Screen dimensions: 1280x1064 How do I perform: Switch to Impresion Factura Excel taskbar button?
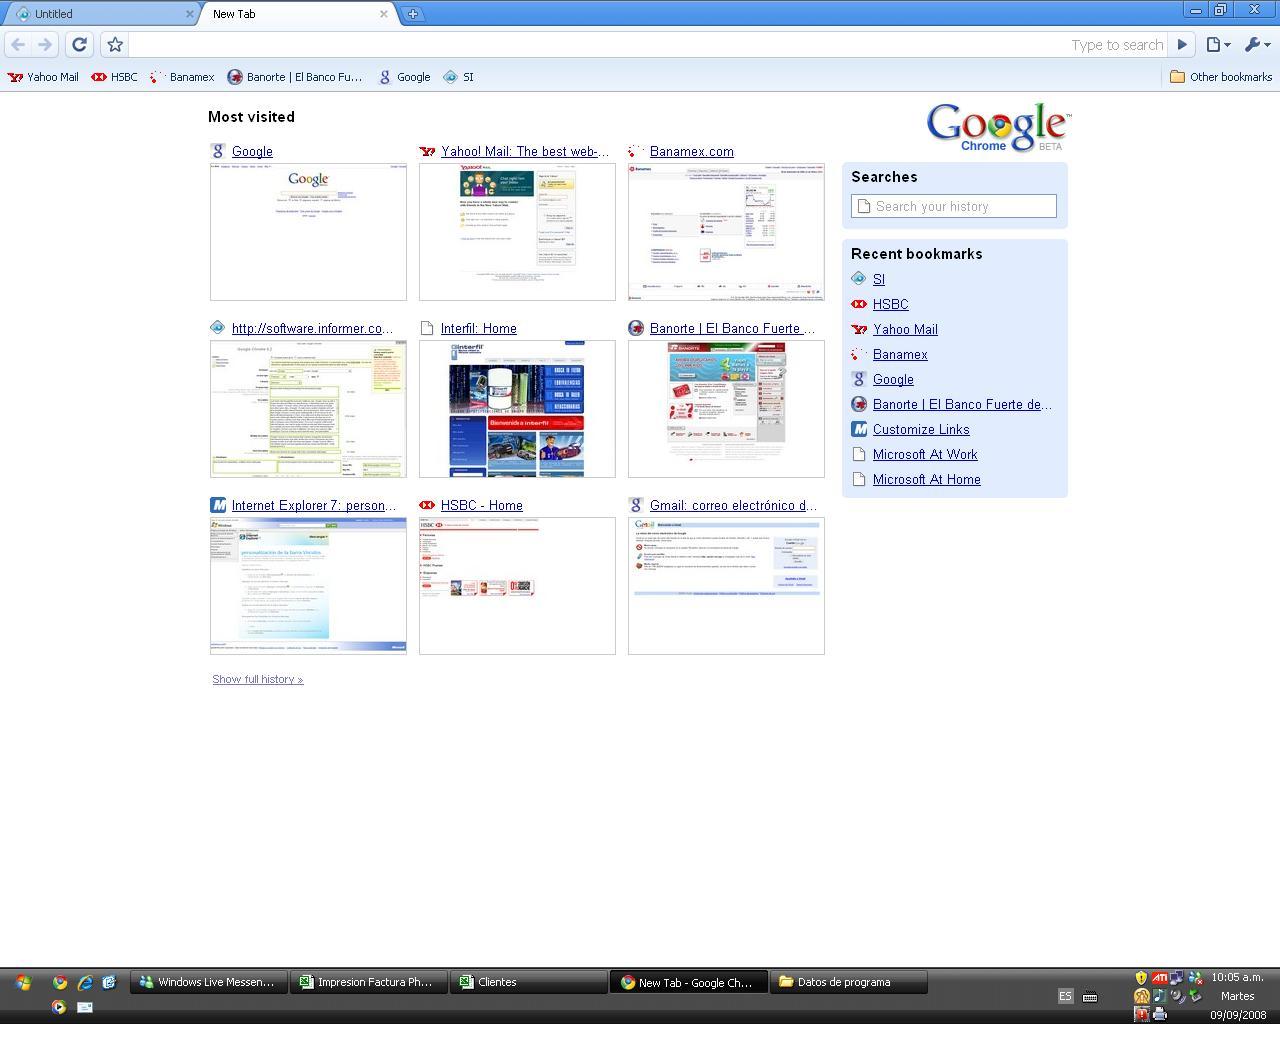click(369, 982)
